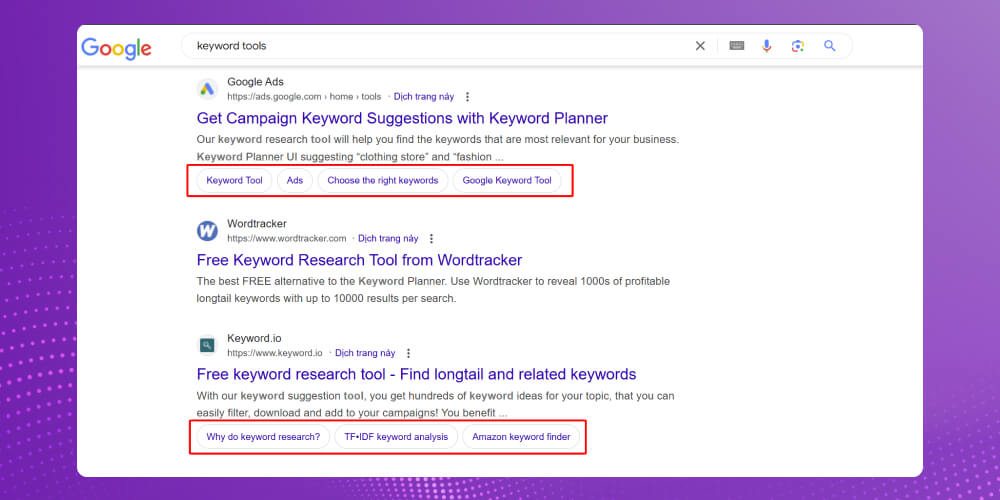Click the Google Ads site name
The height and width of the screenshot is (500, 1000).
(x=255, y=82)
